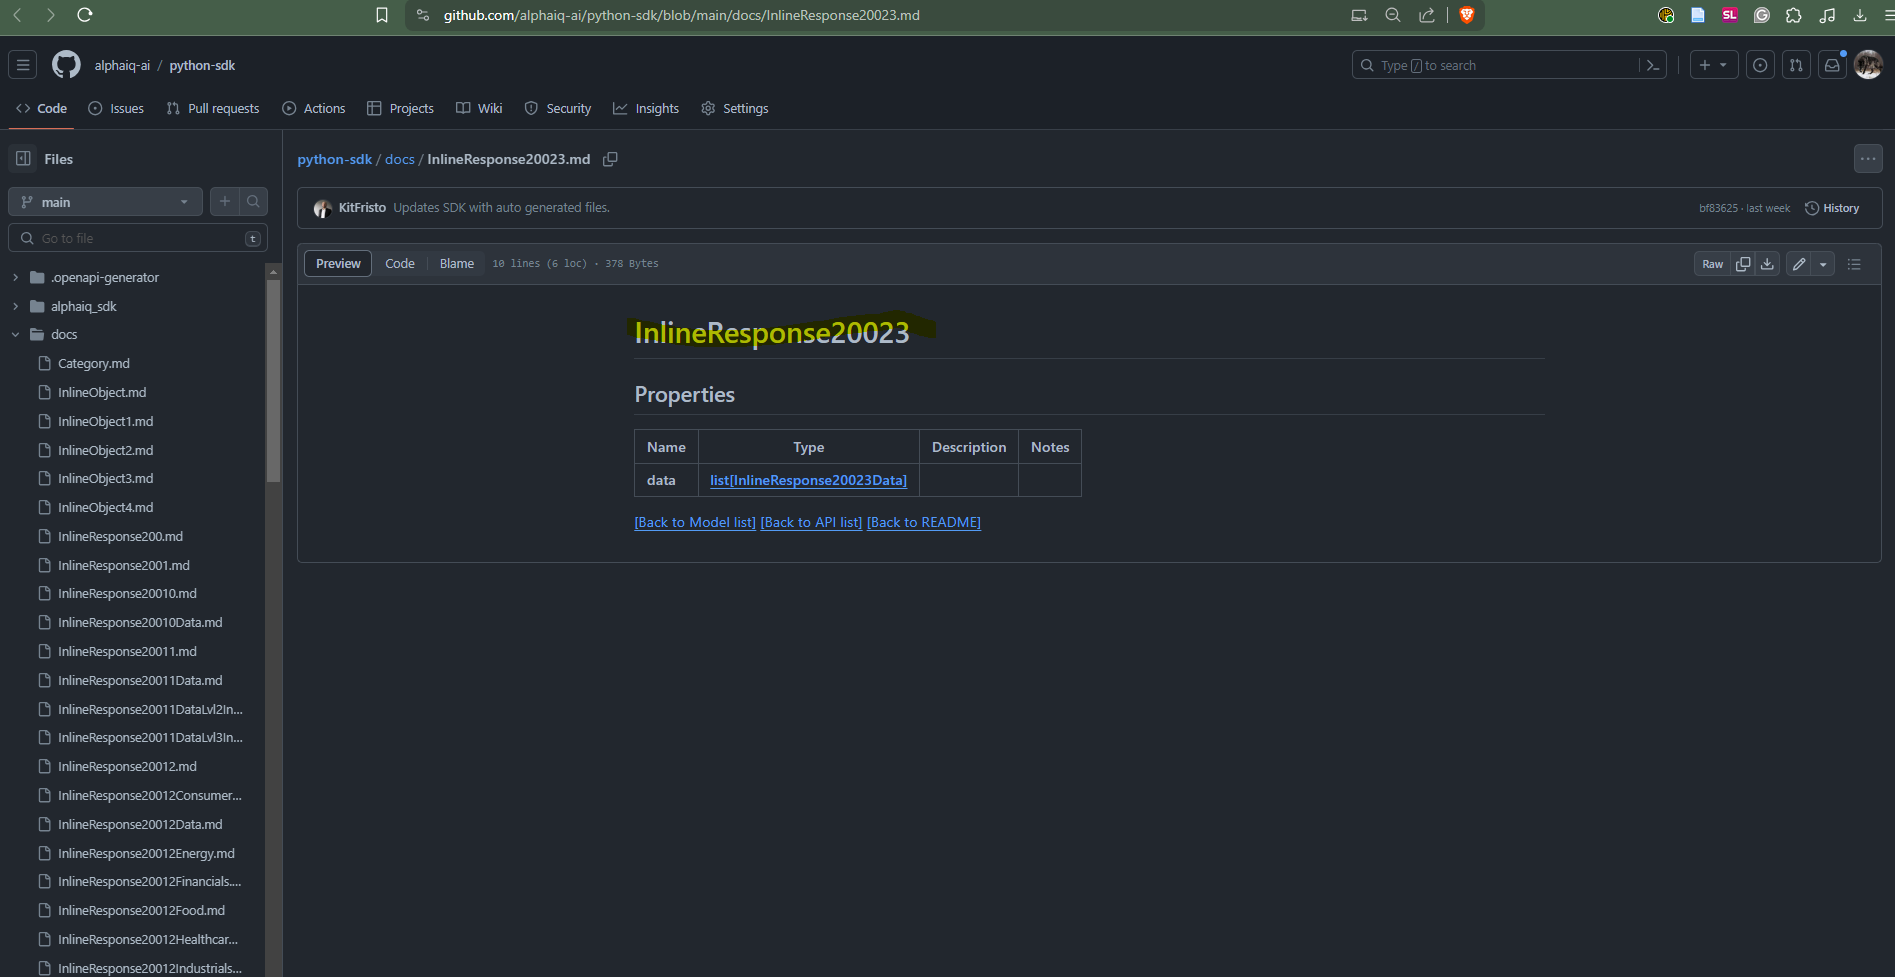Open the notifications inbox icon
Screen dimensions: 1895x977
coord(1832,65)
